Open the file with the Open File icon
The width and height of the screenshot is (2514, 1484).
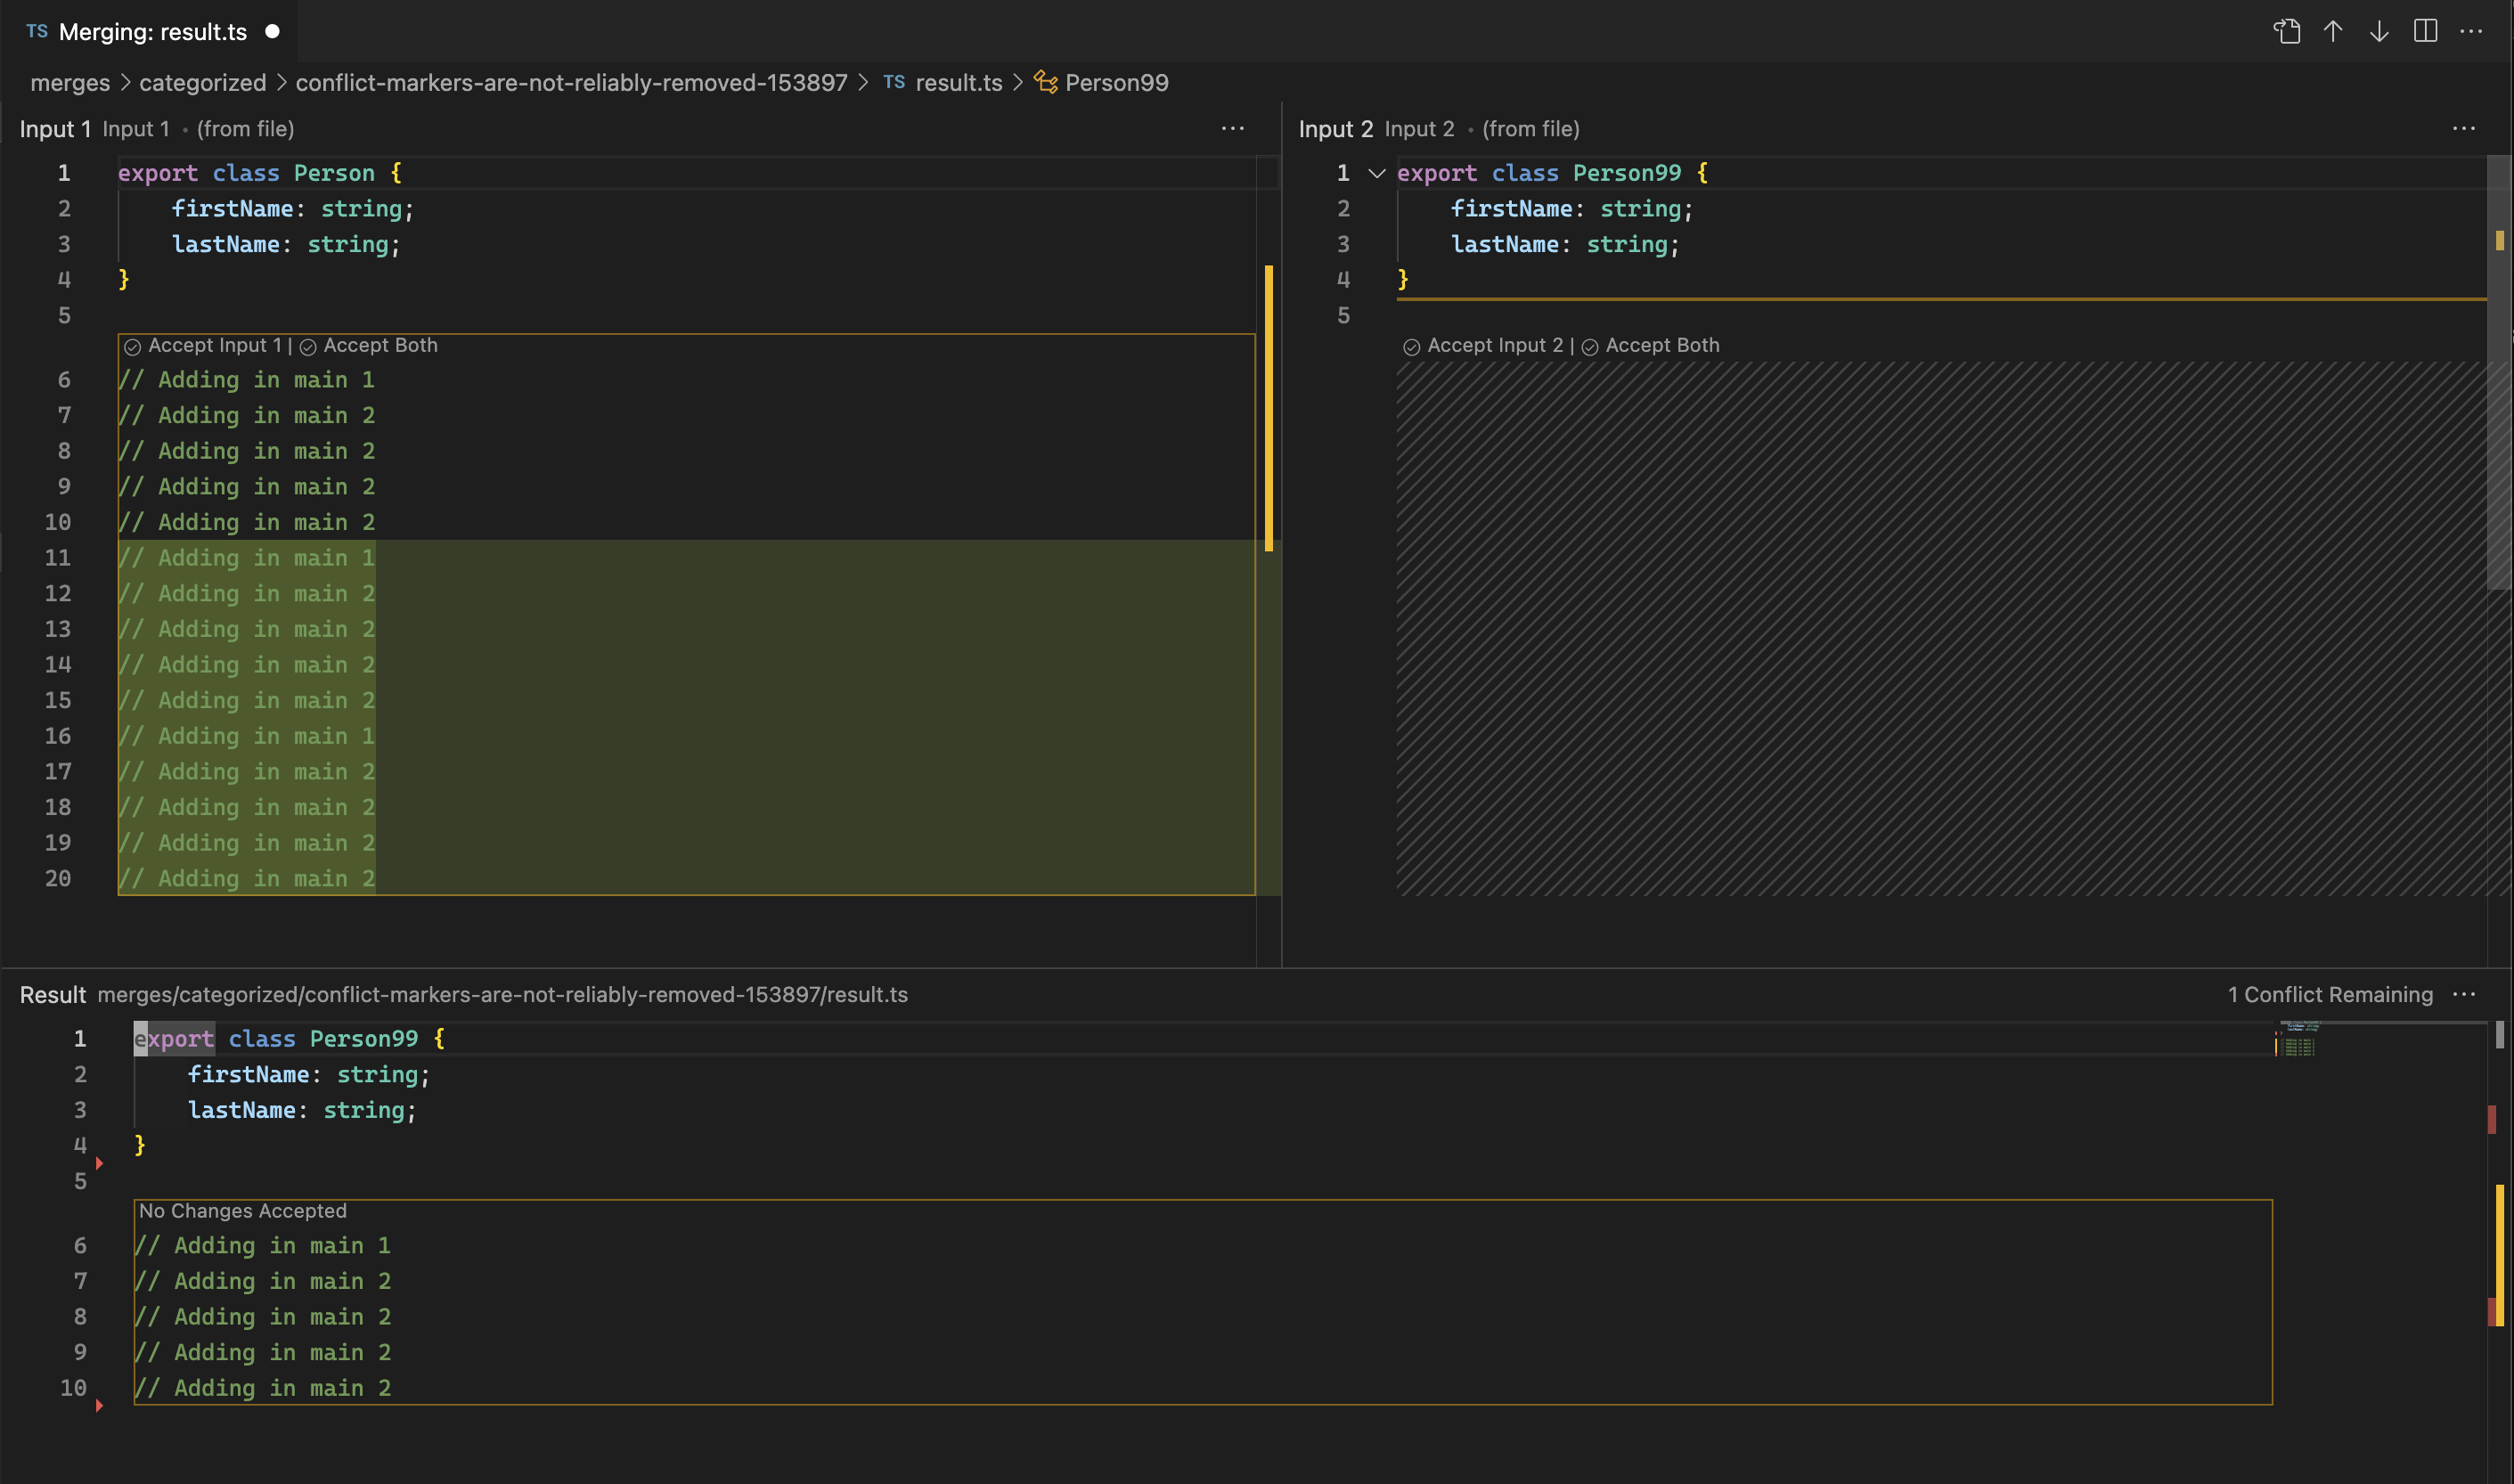(x=2289, y=31)
